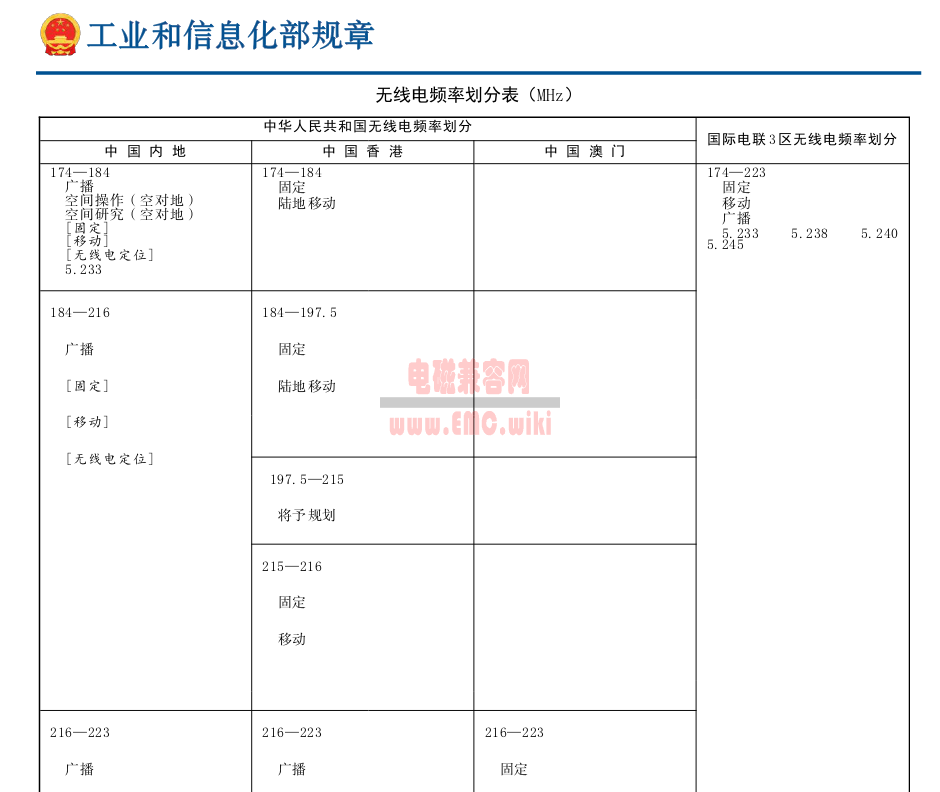Click footnote 5.238 in ITU column
The height and width of the screenshot is (792, 940).
809,234
